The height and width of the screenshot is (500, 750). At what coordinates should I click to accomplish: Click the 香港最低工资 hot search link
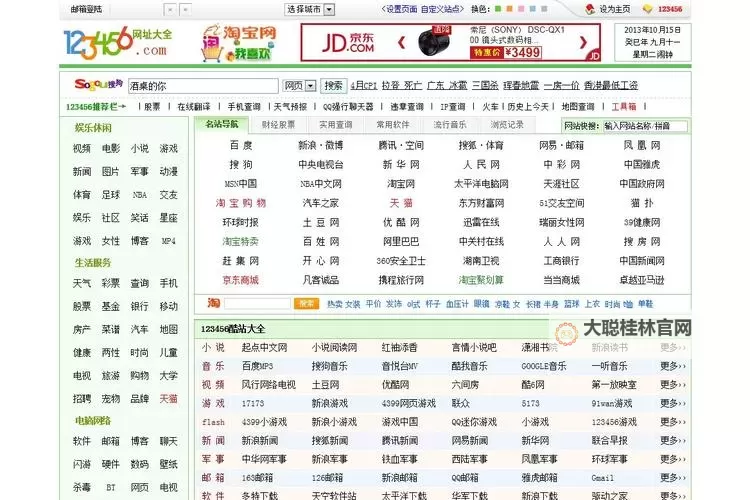tap(611, 86)
